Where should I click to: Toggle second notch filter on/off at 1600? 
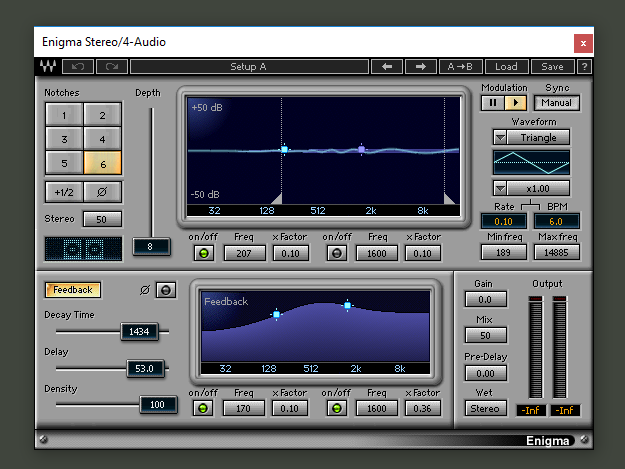[x=337, y=253]
